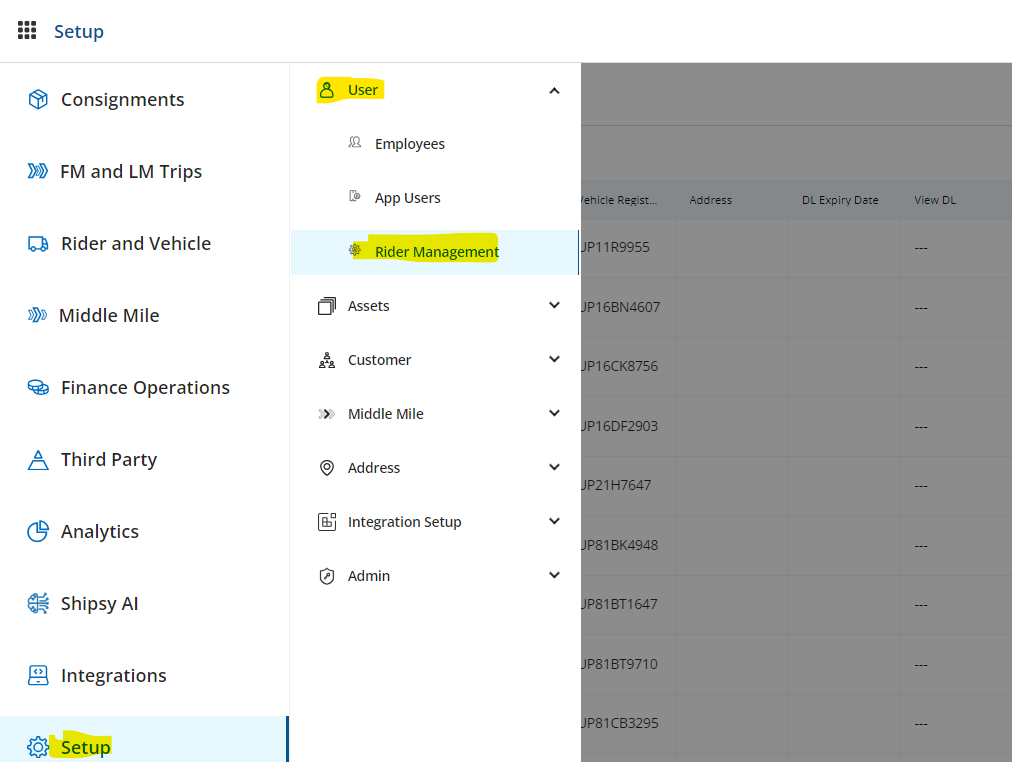1012x762 pixels.
Task: Go to FM and LM Trips
Action: point(130,171)
